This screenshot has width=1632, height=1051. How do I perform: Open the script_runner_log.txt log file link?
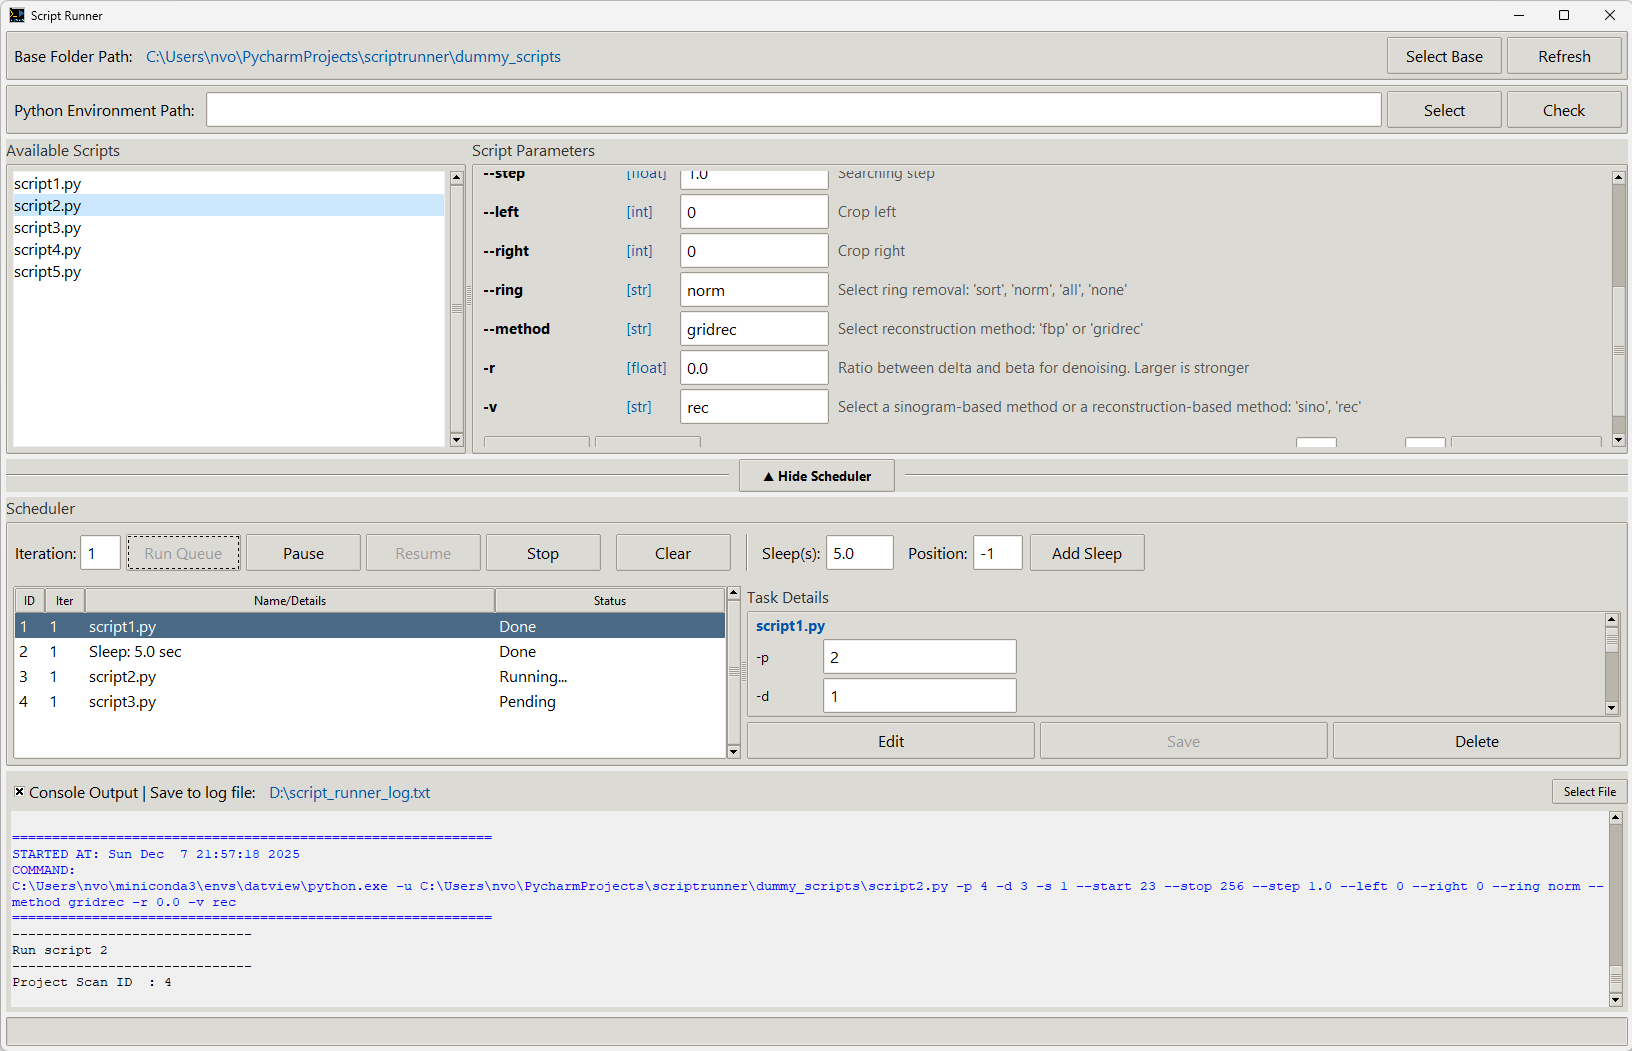(349, 792)
